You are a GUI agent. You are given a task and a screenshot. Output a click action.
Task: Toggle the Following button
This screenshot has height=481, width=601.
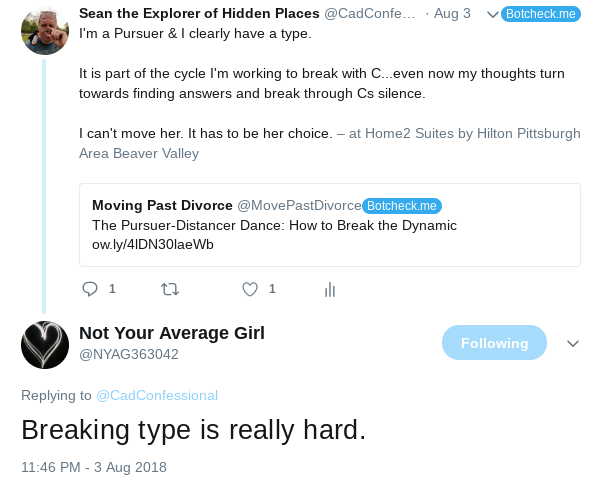pyautogui.click(x=494, y=343)
